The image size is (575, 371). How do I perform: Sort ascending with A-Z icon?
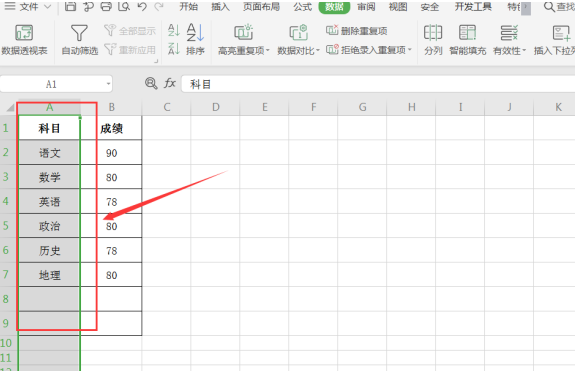(173, 30)
